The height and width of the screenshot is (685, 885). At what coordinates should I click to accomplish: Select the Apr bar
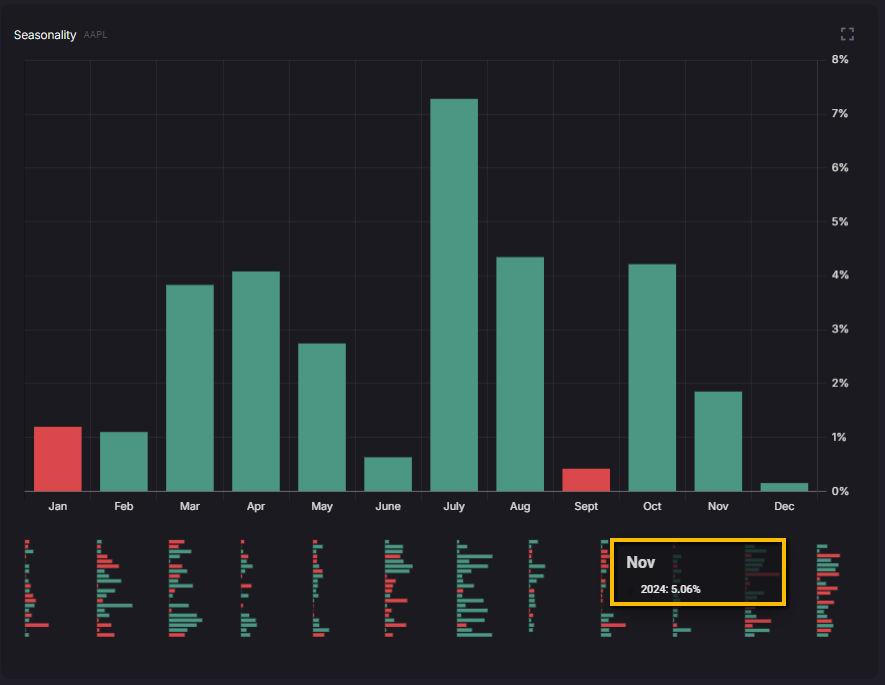256,381
